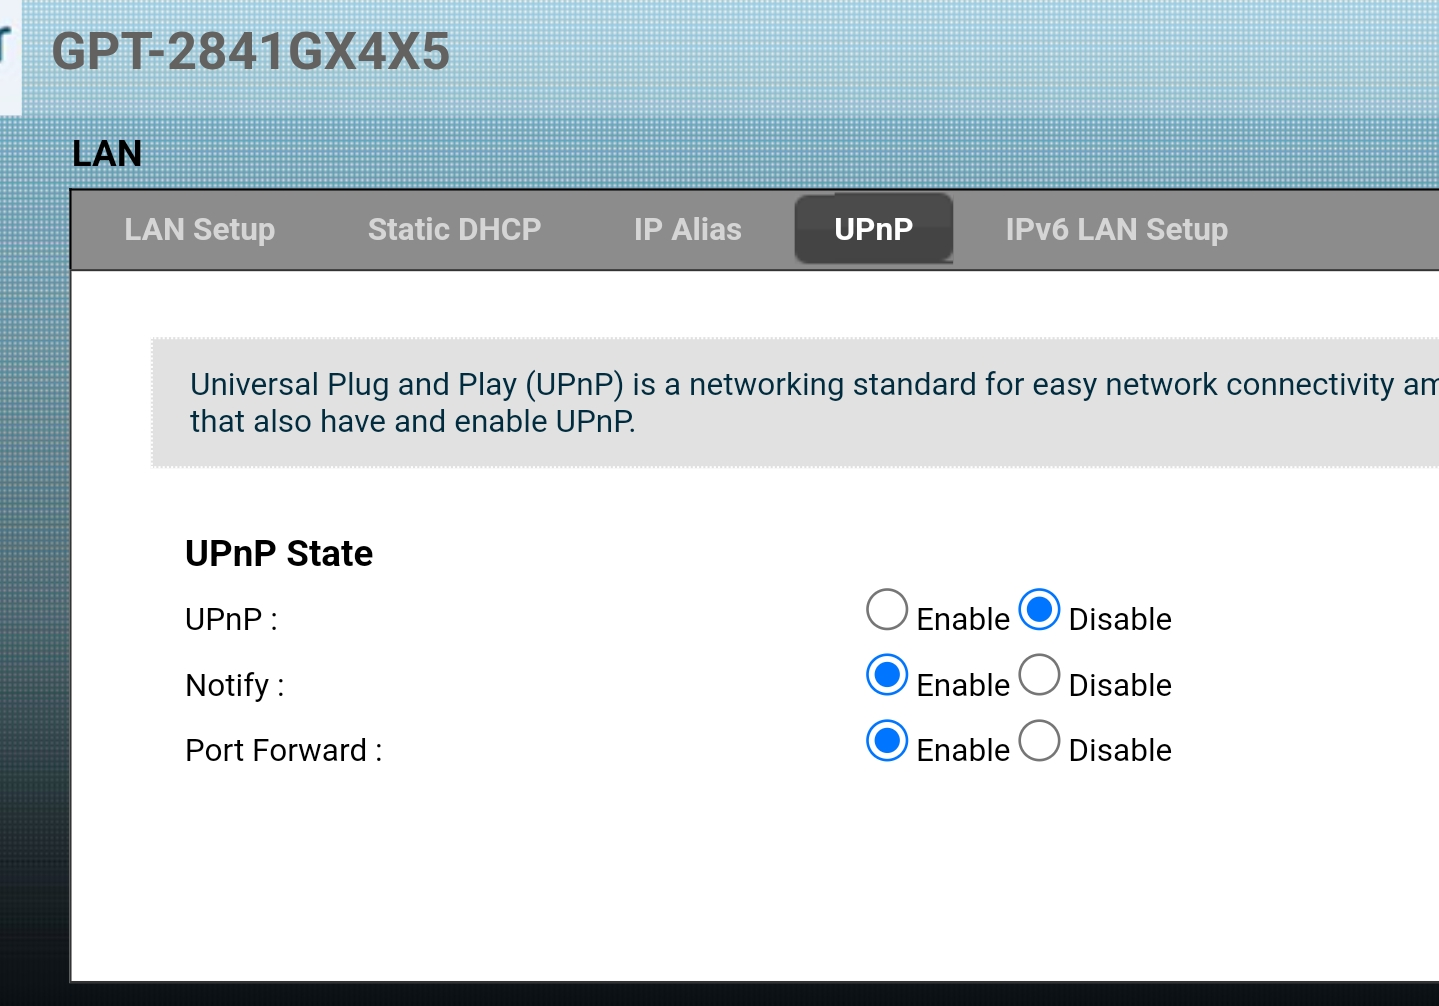Enable the Notify option
Screen dimensions: 1439x1006
click(886, 675)
